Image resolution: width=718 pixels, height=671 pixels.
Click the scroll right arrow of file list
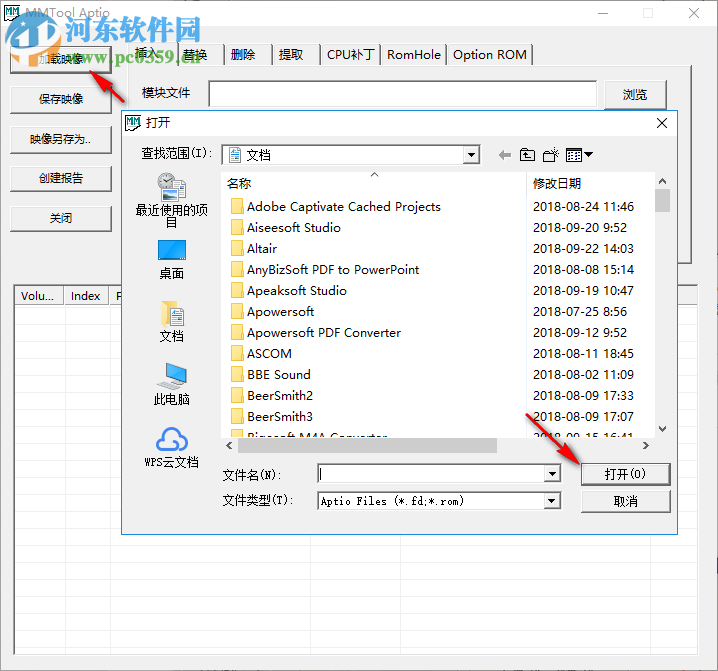(x=646, y=445)
